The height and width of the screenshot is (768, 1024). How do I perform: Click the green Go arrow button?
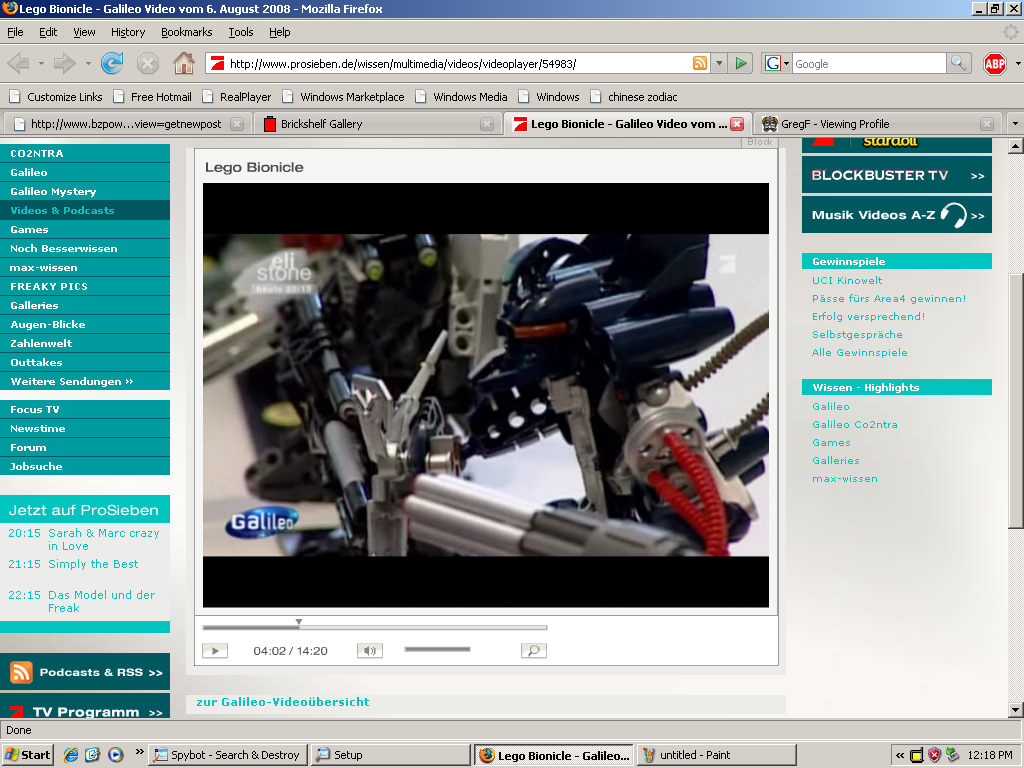pyautogui.click(x=741, y=63)
